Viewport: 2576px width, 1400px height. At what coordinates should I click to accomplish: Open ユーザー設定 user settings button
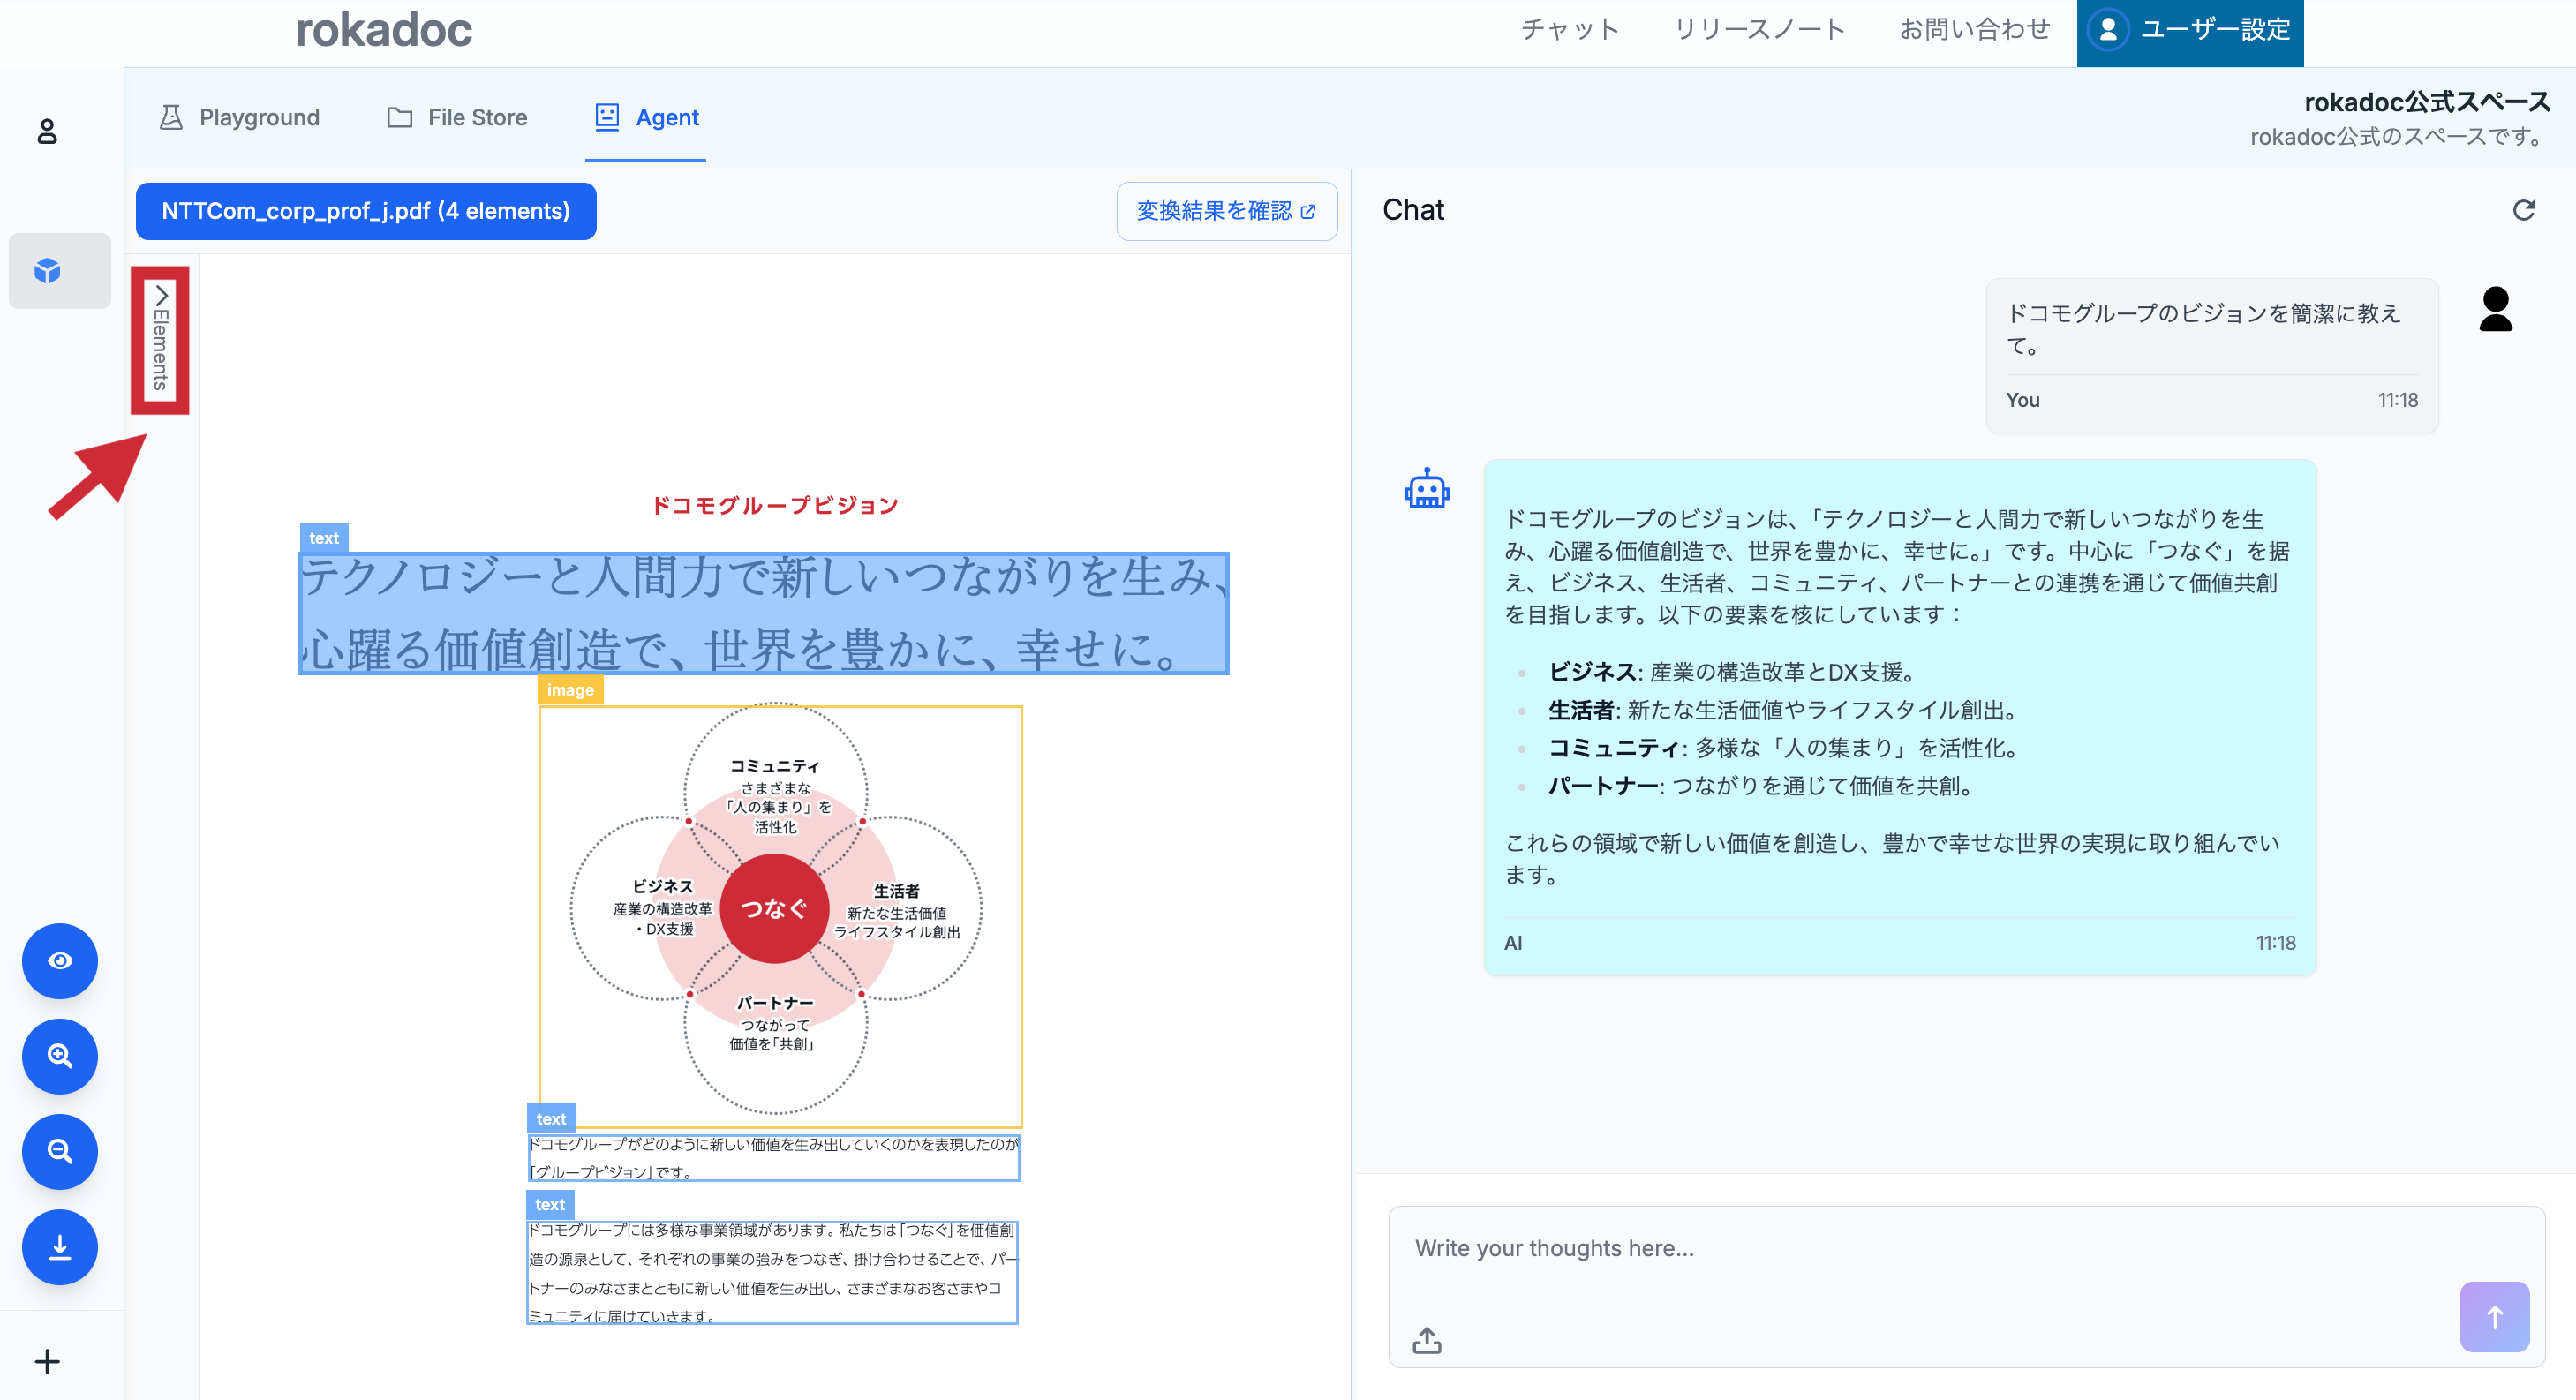click(2189, 33)
